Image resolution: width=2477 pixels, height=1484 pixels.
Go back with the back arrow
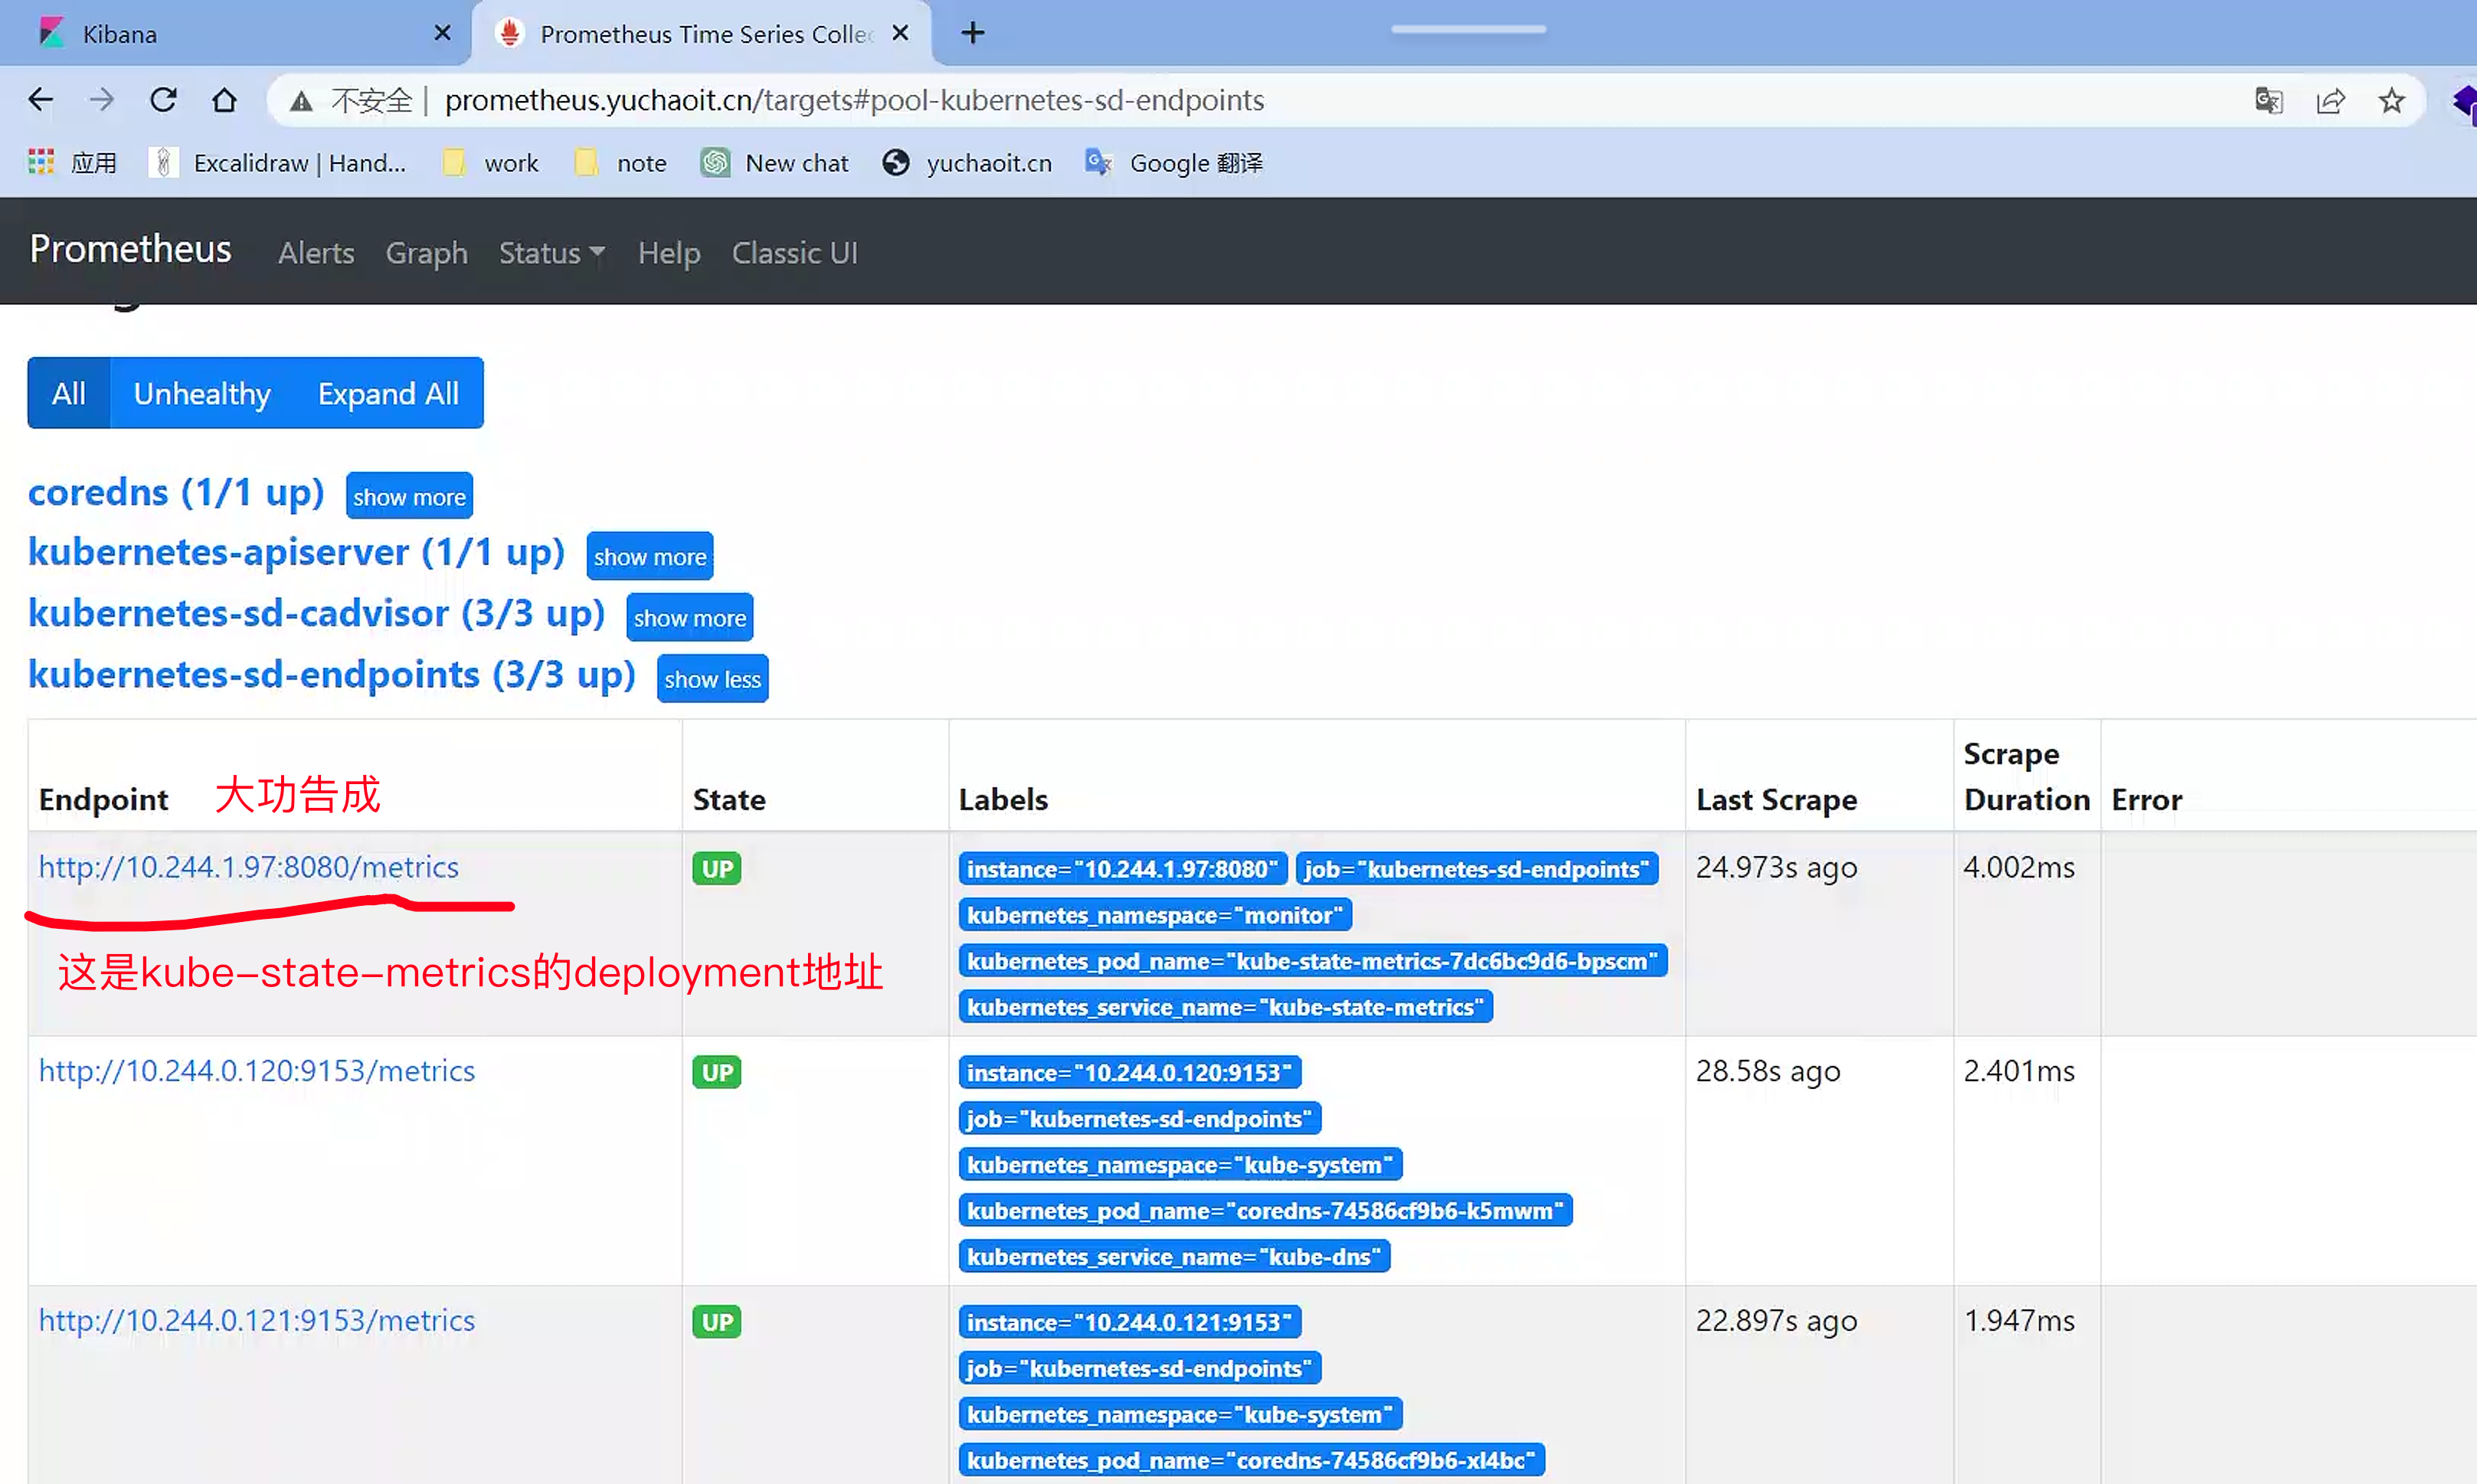coord(41,100)
